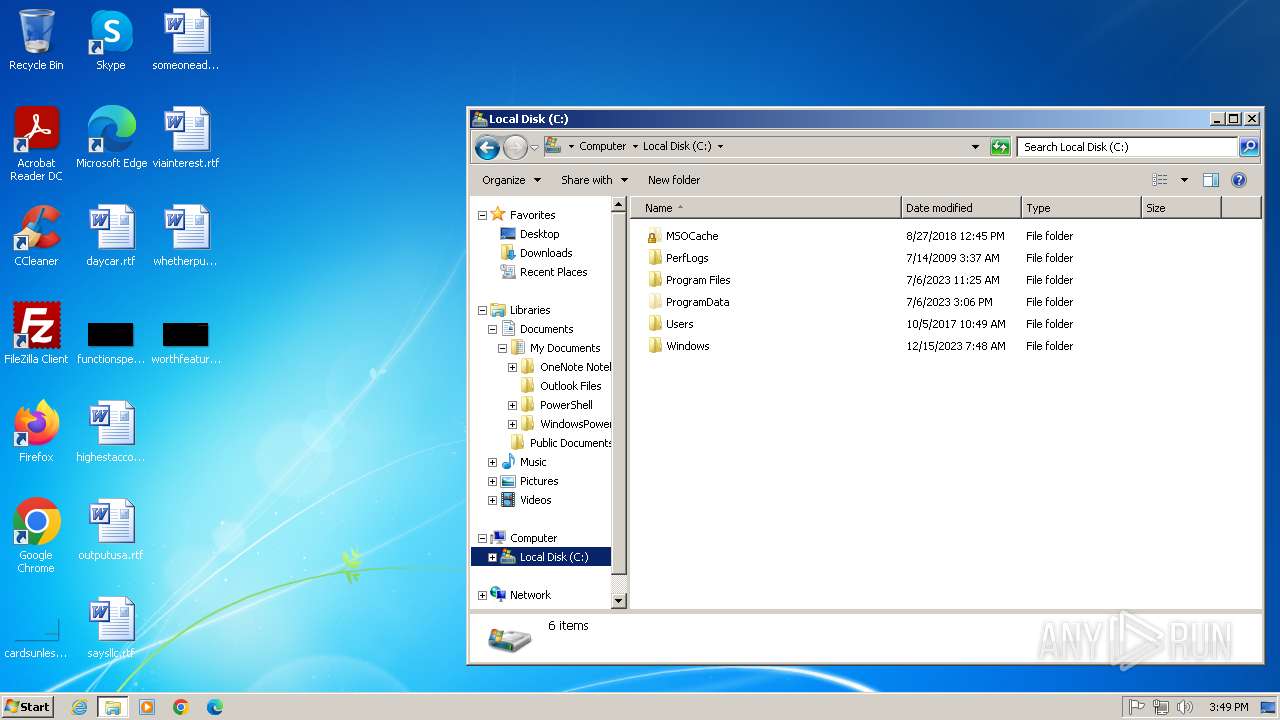Expand the Videos library node
This screenshot has height=720, width=1280.
492,500
